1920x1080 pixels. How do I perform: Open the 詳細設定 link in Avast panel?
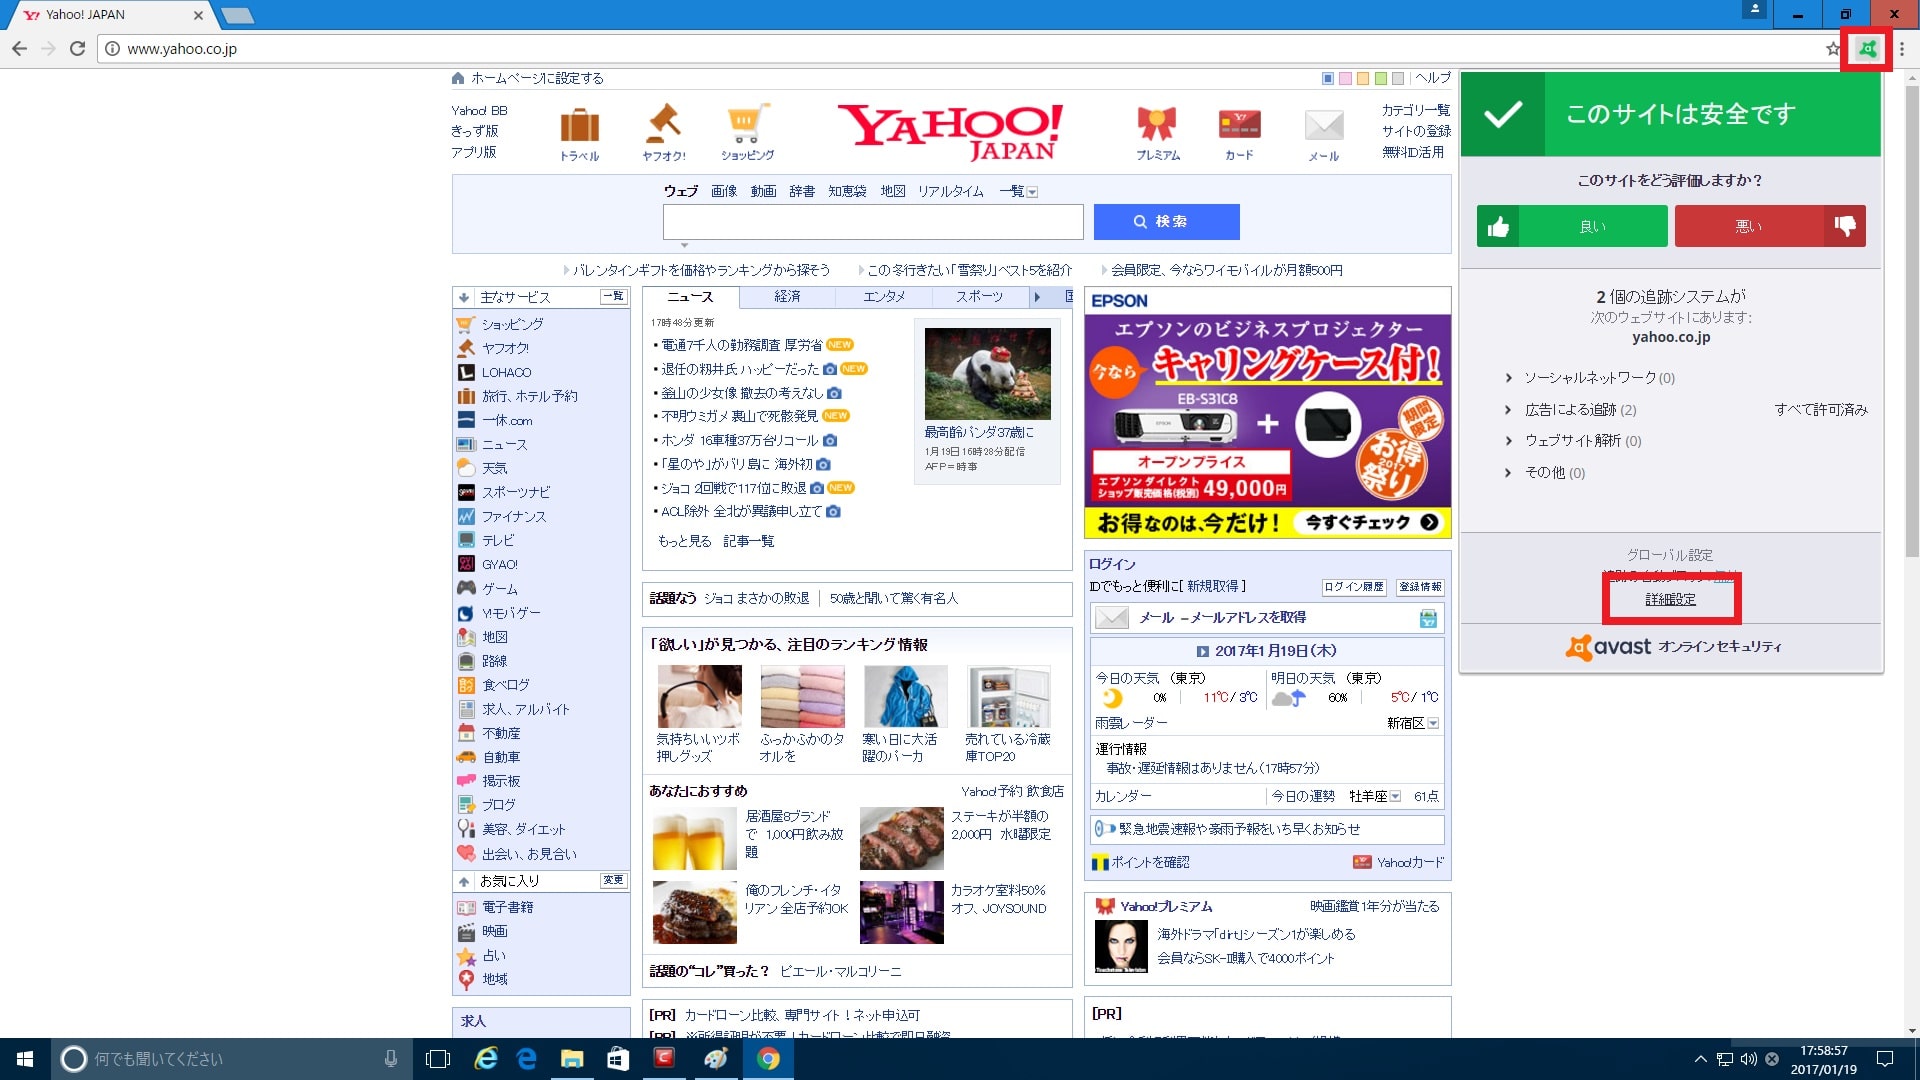(1671, 599)
